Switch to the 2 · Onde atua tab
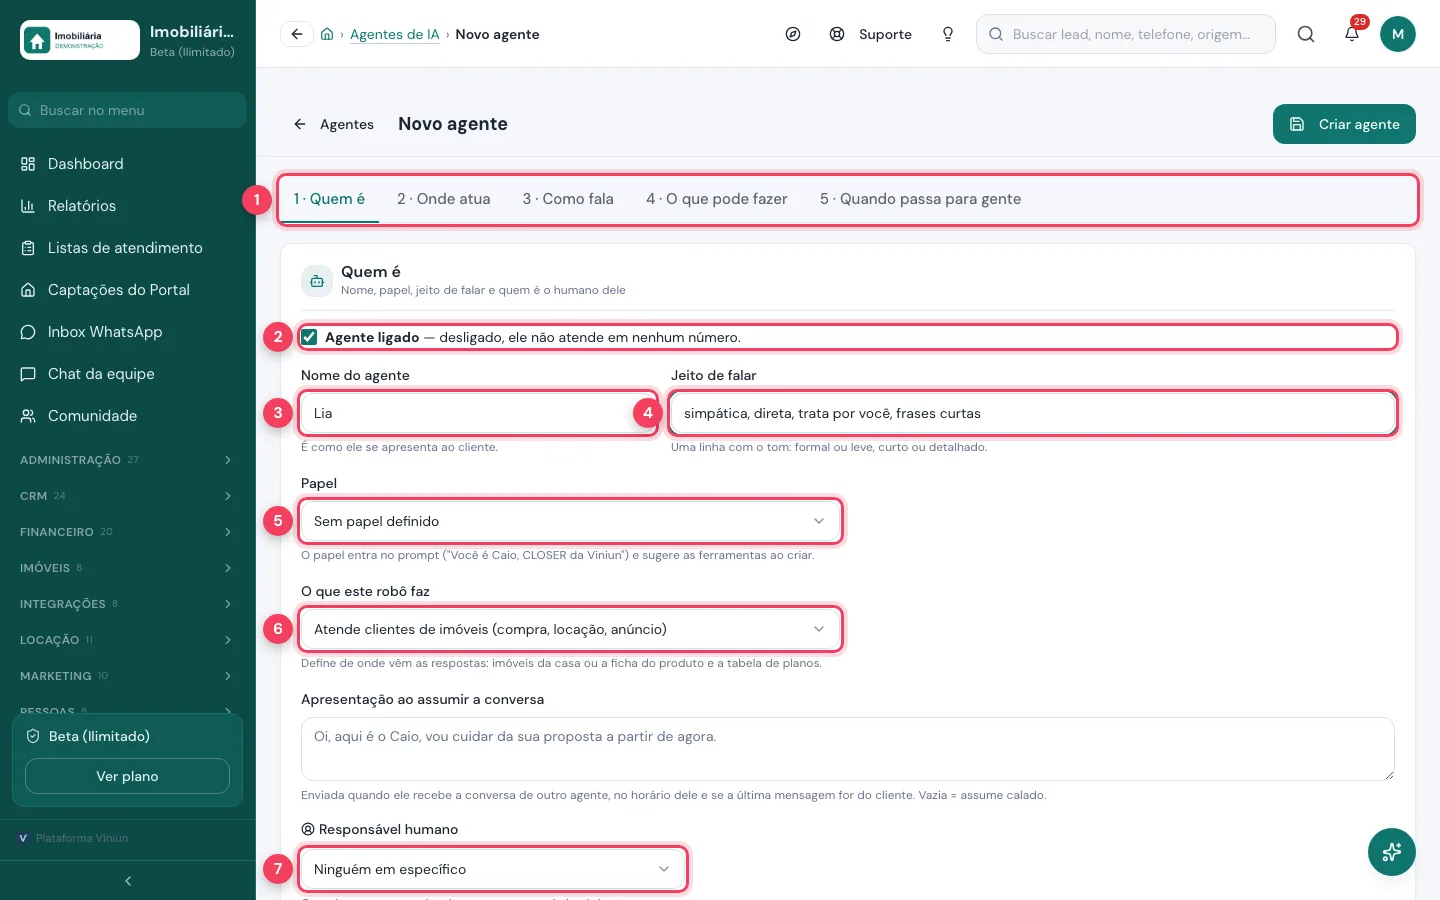 (444, 199)
